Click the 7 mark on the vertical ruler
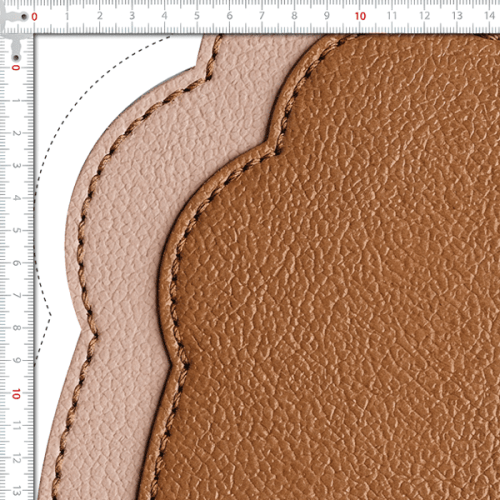 (16, 296)
